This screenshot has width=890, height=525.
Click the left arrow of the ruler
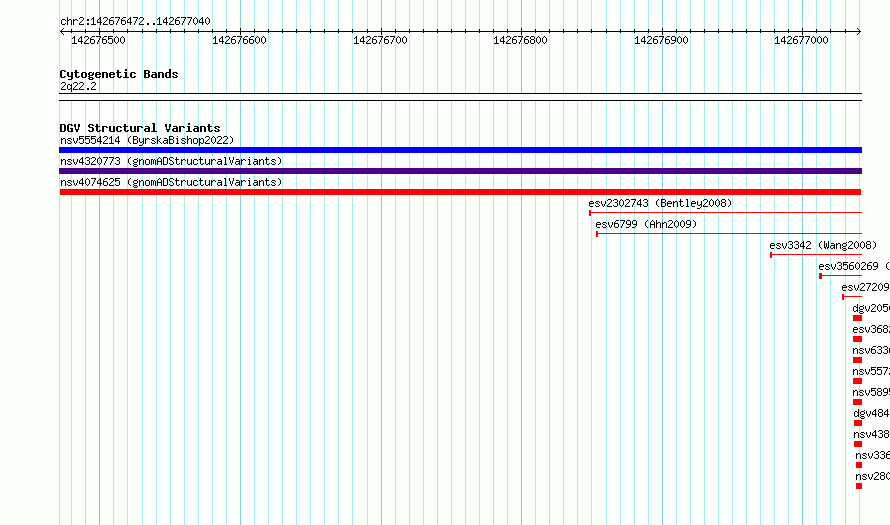click(x=62, y=31)
